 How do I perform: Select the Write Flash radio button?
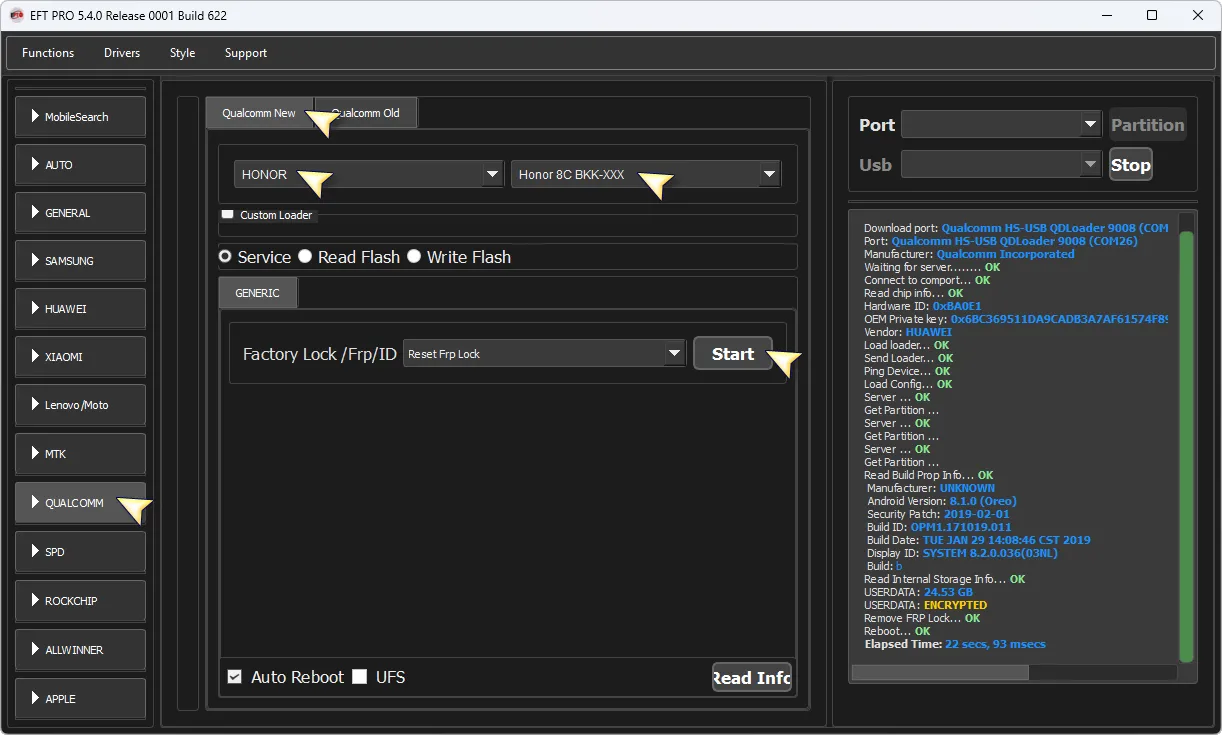click(x=414, y=257)
